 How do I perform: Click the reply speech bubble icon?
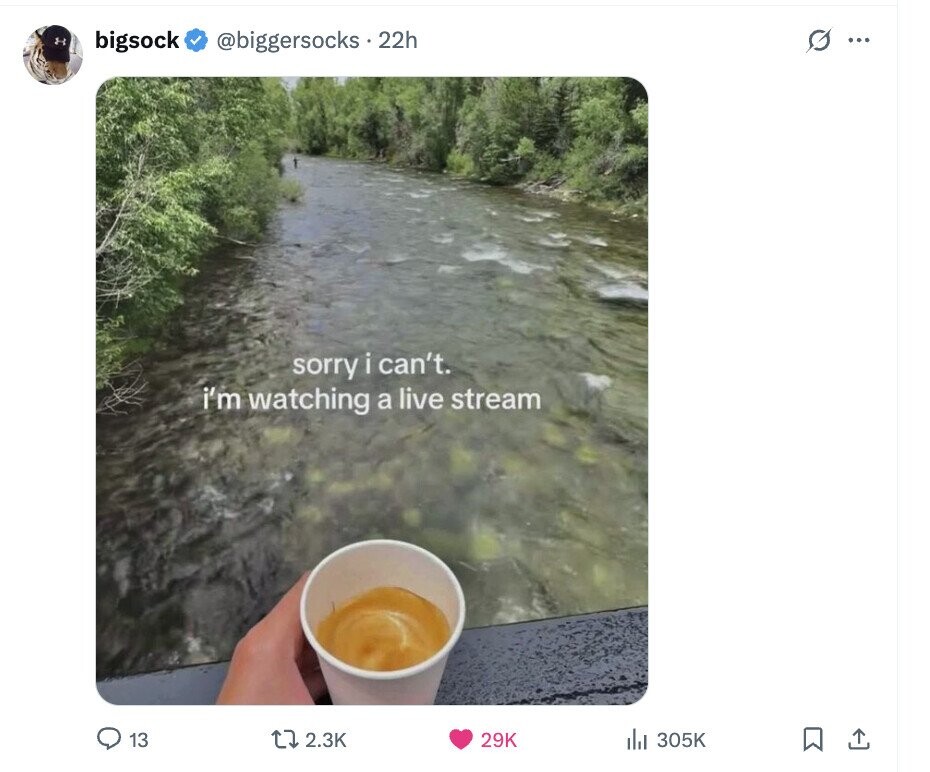click(x=109, y=739)
